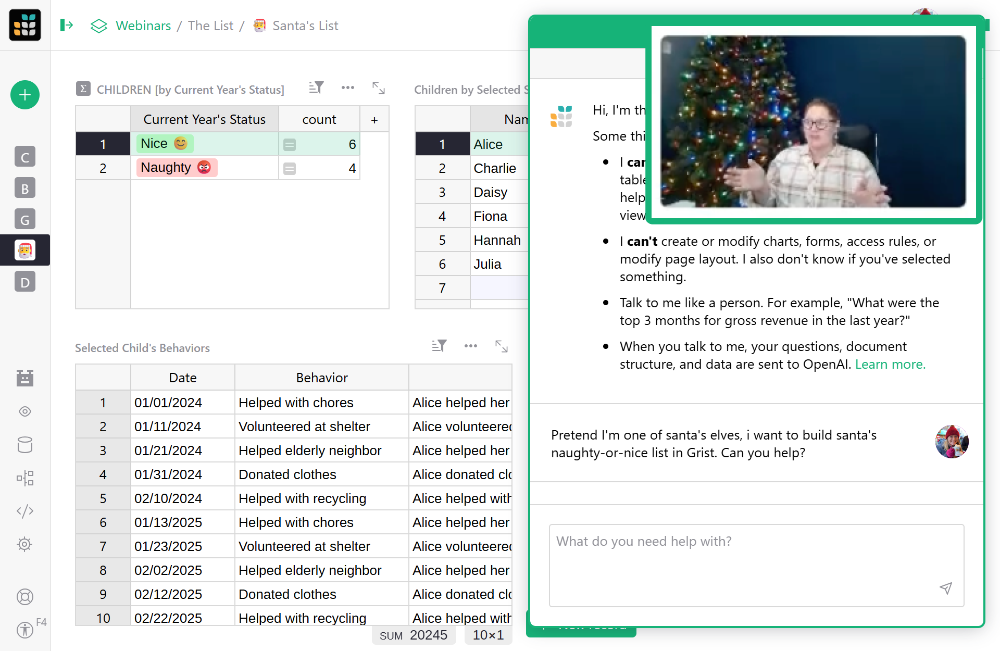Open the AI assistant robot icon in sidebar
Screen dimensions: 1000x651
(x=25, y=378)
